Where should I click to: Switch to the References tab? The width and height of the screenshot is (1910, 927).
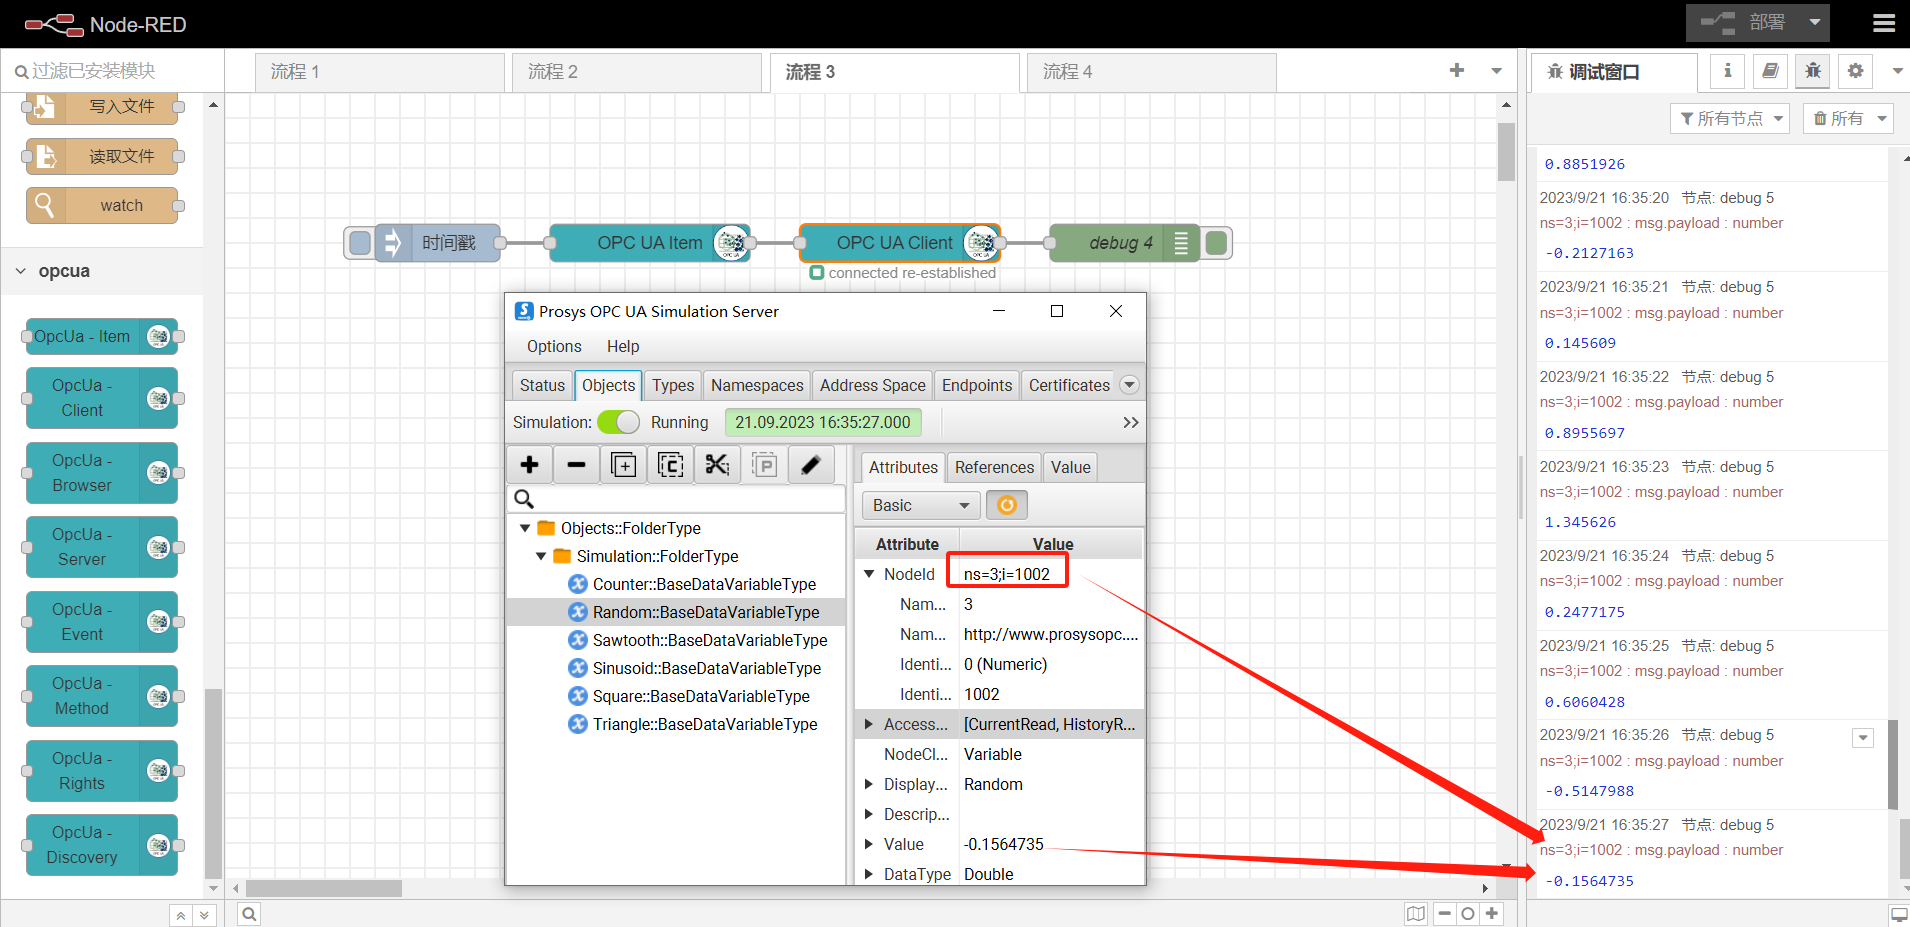click(994, 467)
